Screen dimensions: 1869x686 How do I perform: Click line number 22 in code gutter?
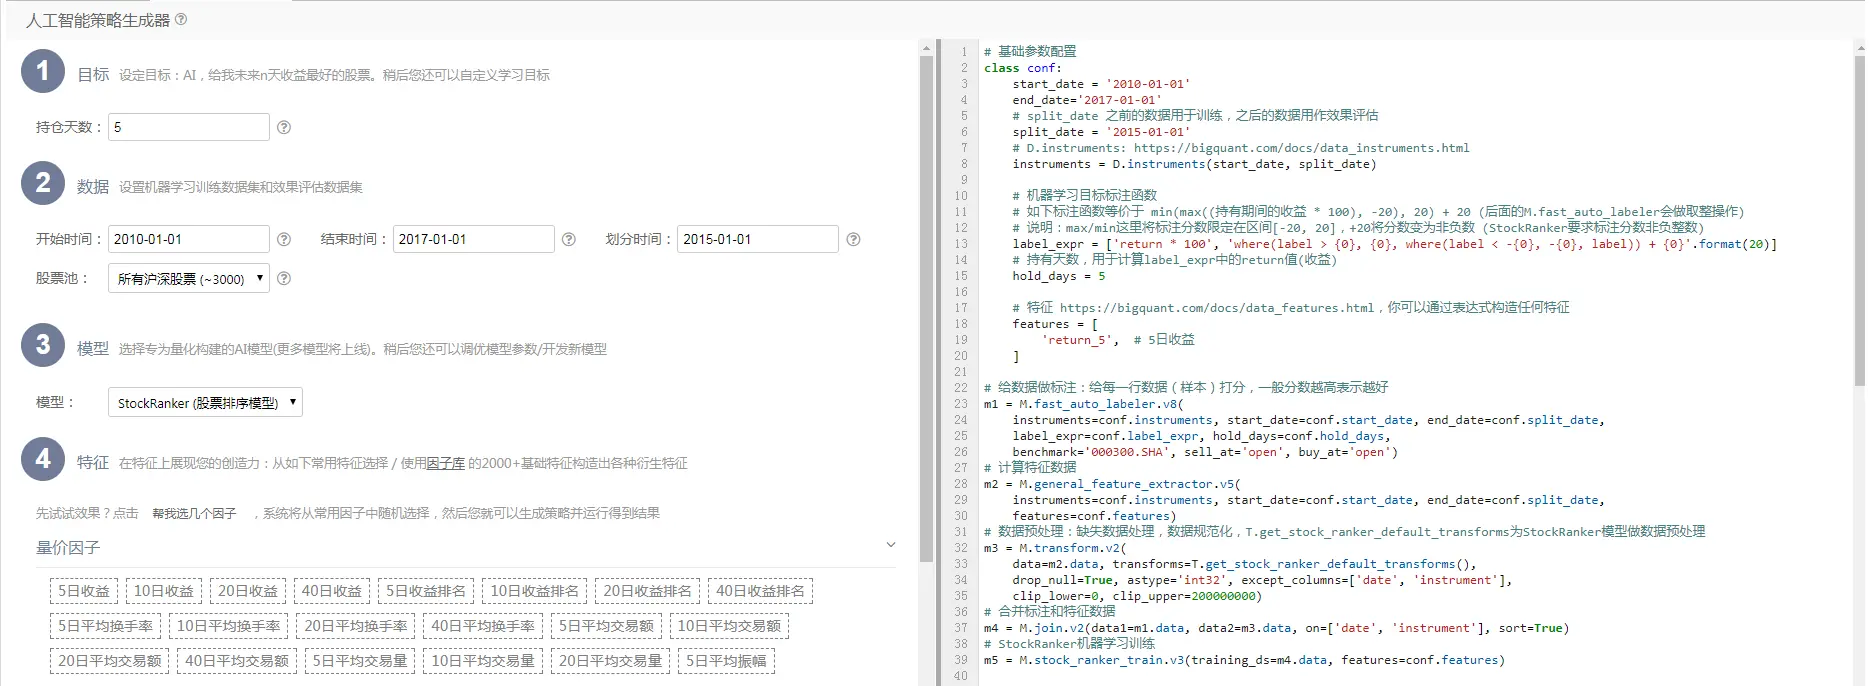coord(960,388)
